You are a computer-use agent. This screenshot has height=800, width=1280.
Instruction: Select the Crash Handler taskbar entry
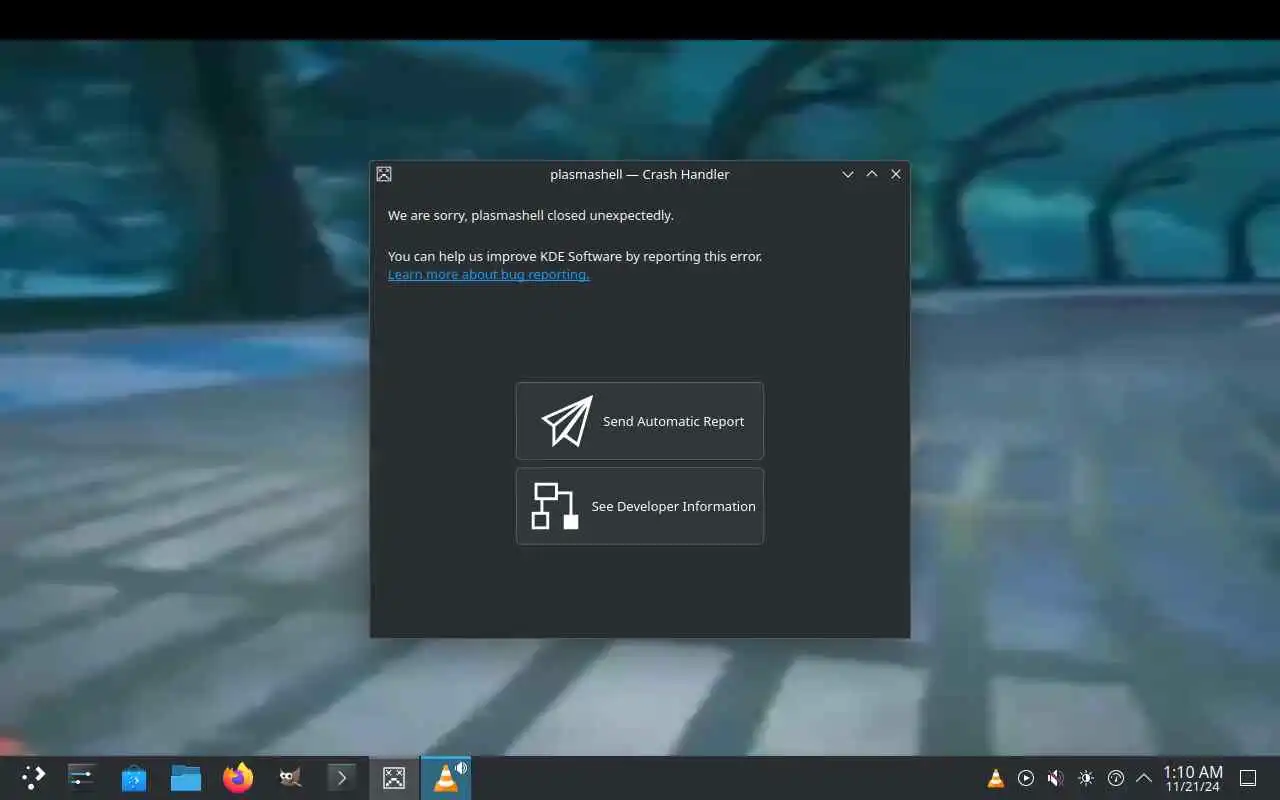point(394,778)
